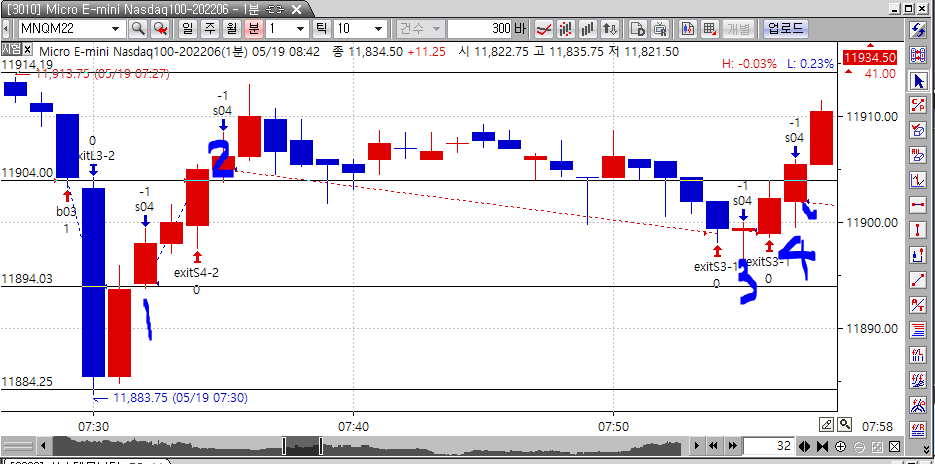
Task: Click the chart zoom magnifier below price axis
Action: point(845,424)
